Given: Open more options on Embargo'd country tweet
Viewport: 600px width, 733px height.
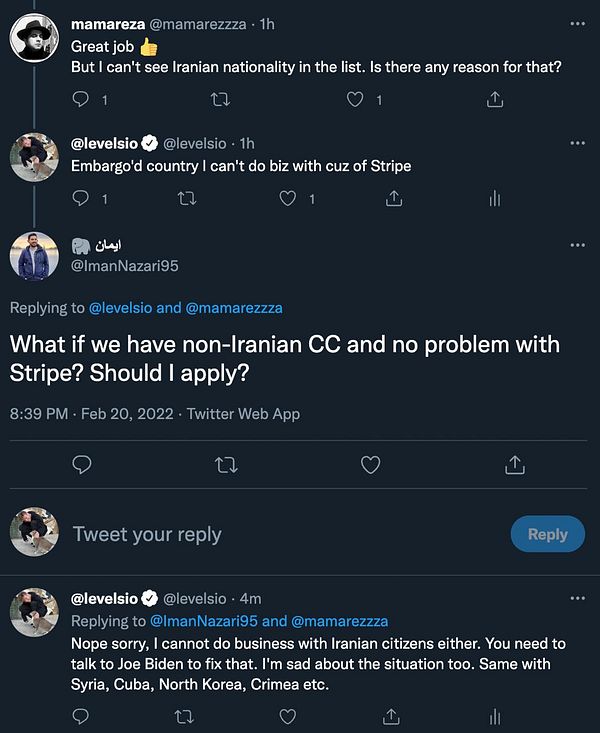Looking at the screenshot, I should coord(577,143).
